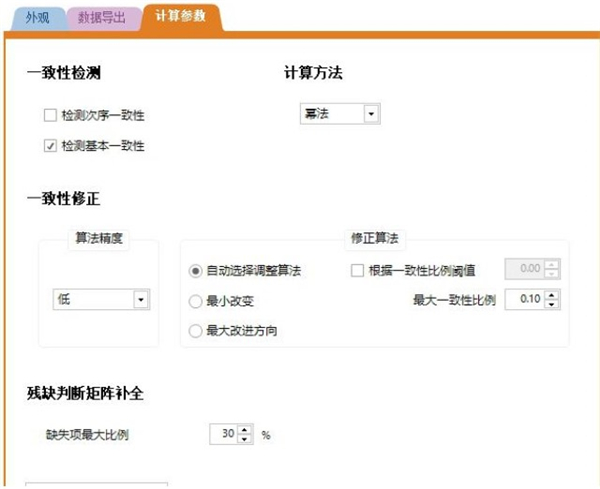Increase 最大一致性比例 with up arrow
The height and width of the screenshot is (489, 600).
553,294
